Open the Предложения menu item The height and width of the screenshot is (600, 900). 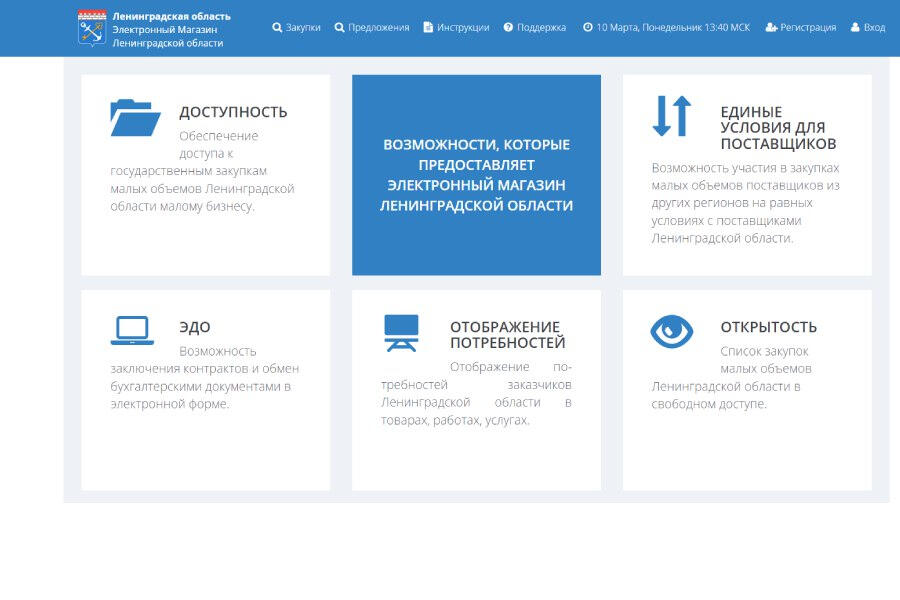[378, 28]
